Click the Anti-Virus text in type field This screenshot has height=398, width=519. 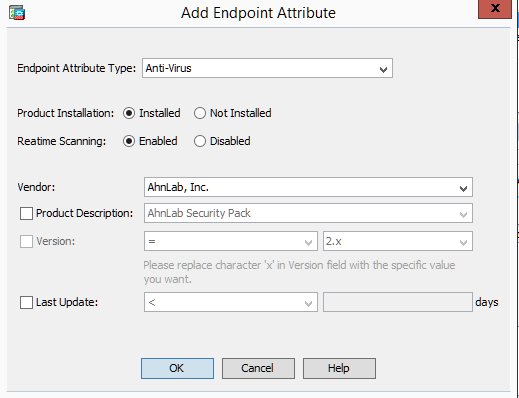pos(169,68)
